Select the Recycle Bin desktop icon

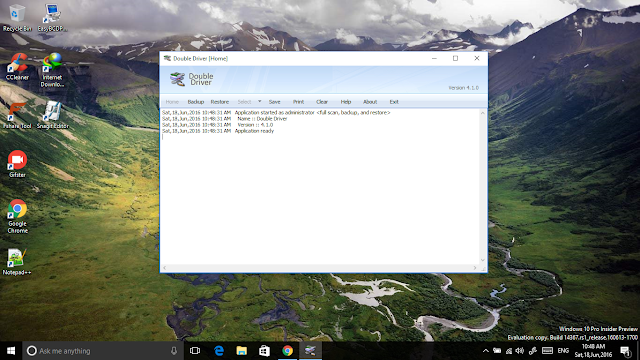[x=17, y=18]
